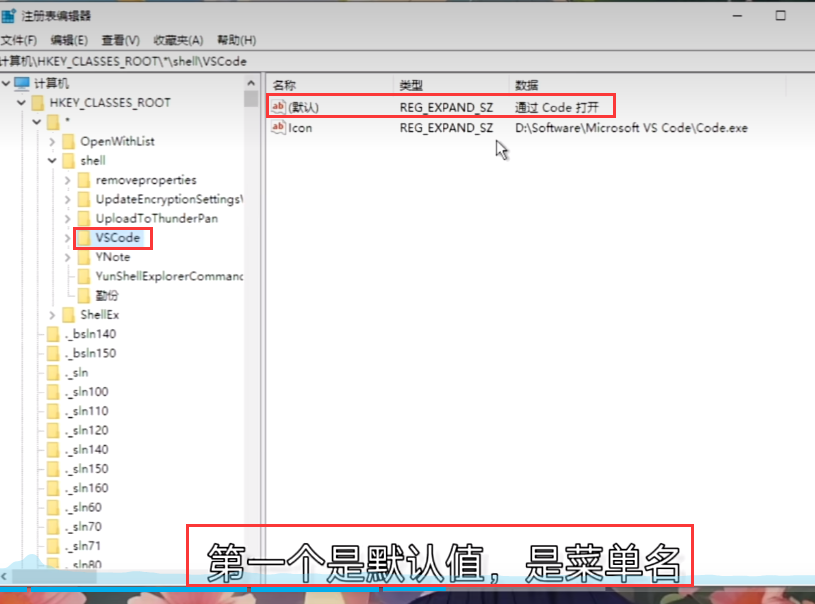
Task: Open the 文件(F) menu
Action: (x=18, y=40)
